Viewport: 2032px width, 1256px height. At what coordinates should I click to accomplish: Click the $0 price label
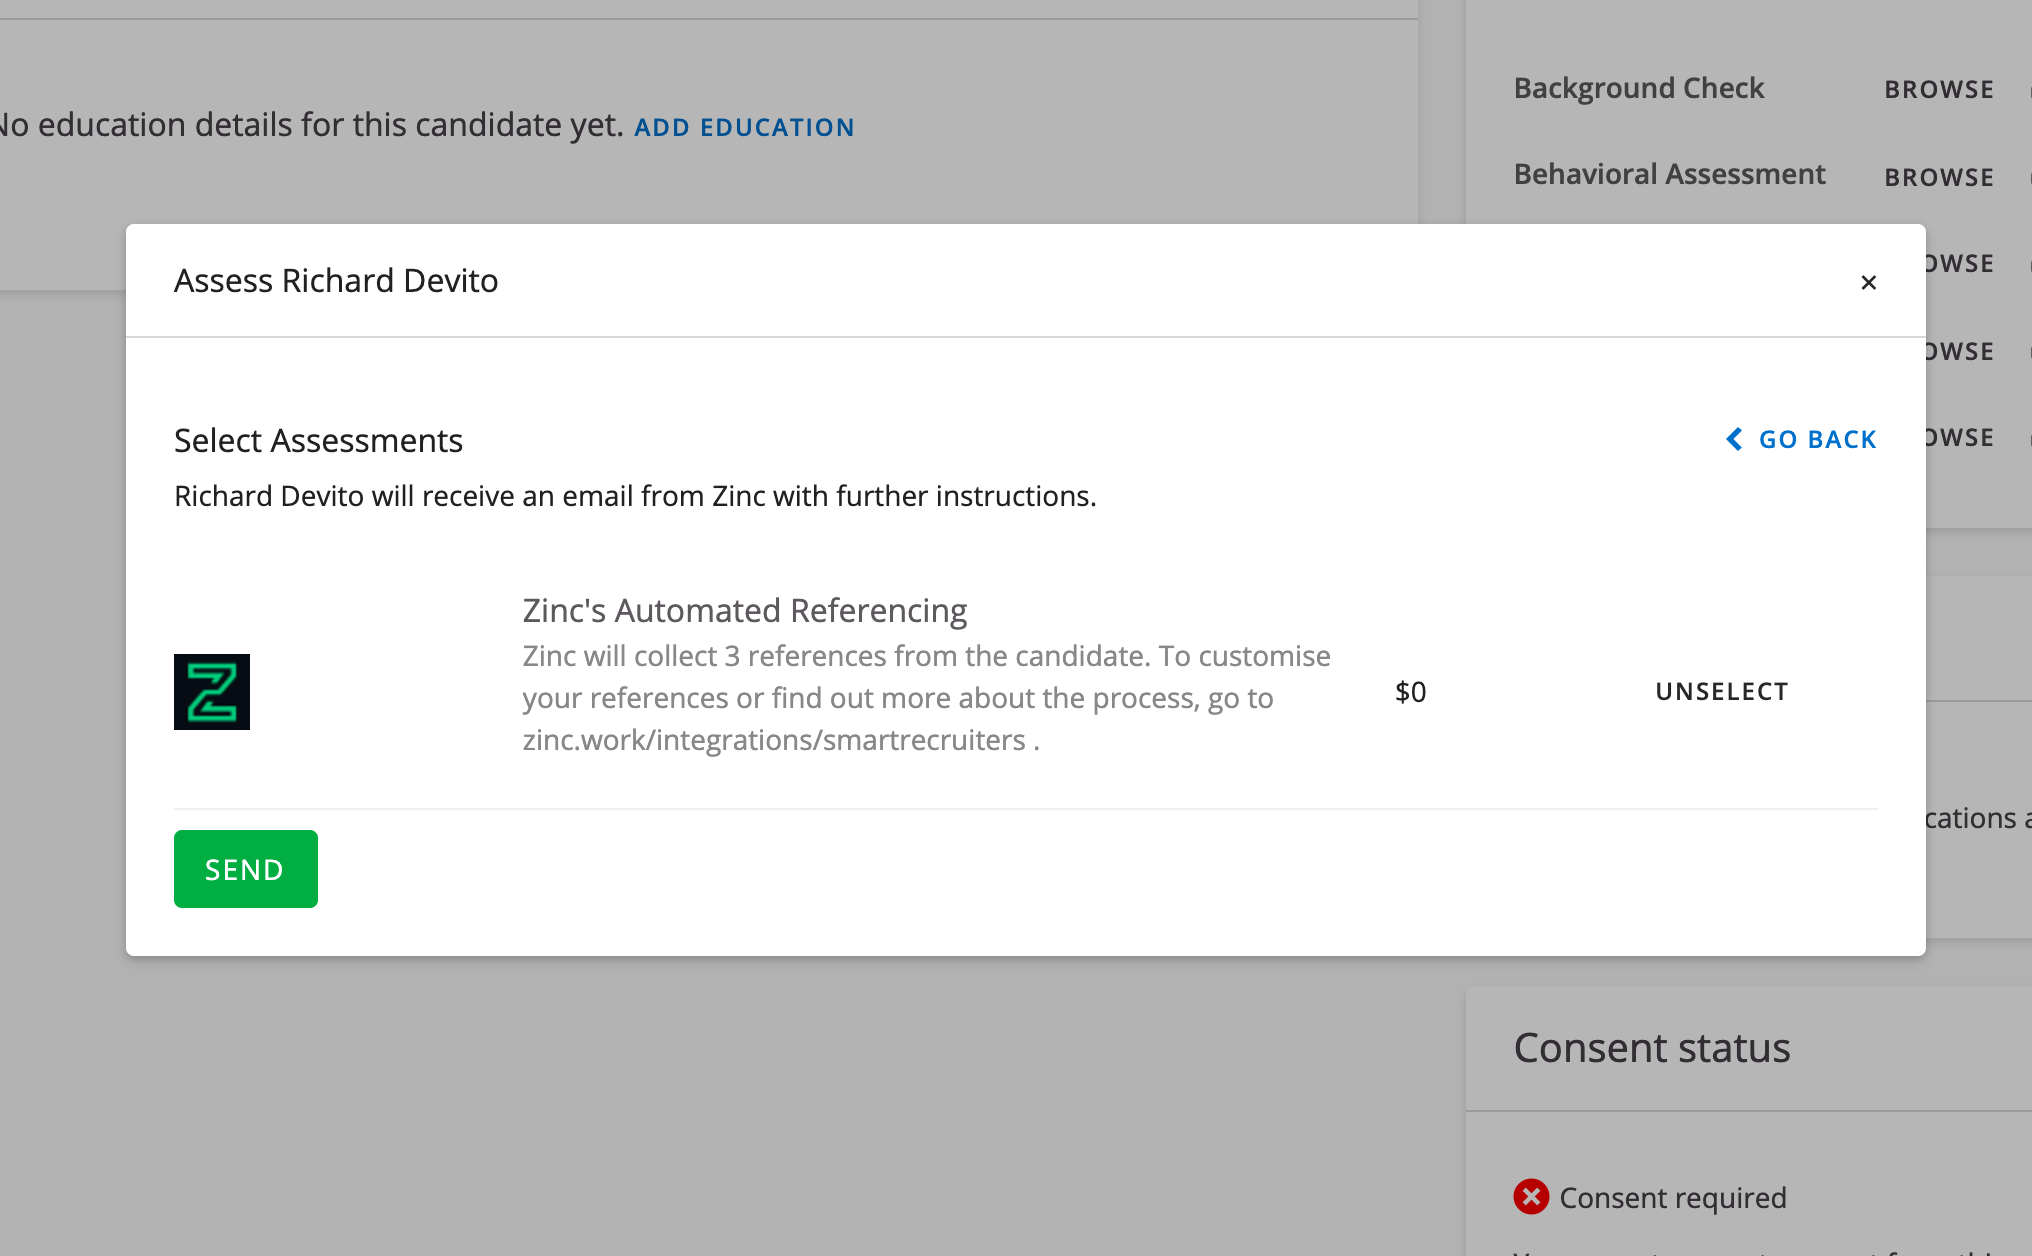(1410, 692)
